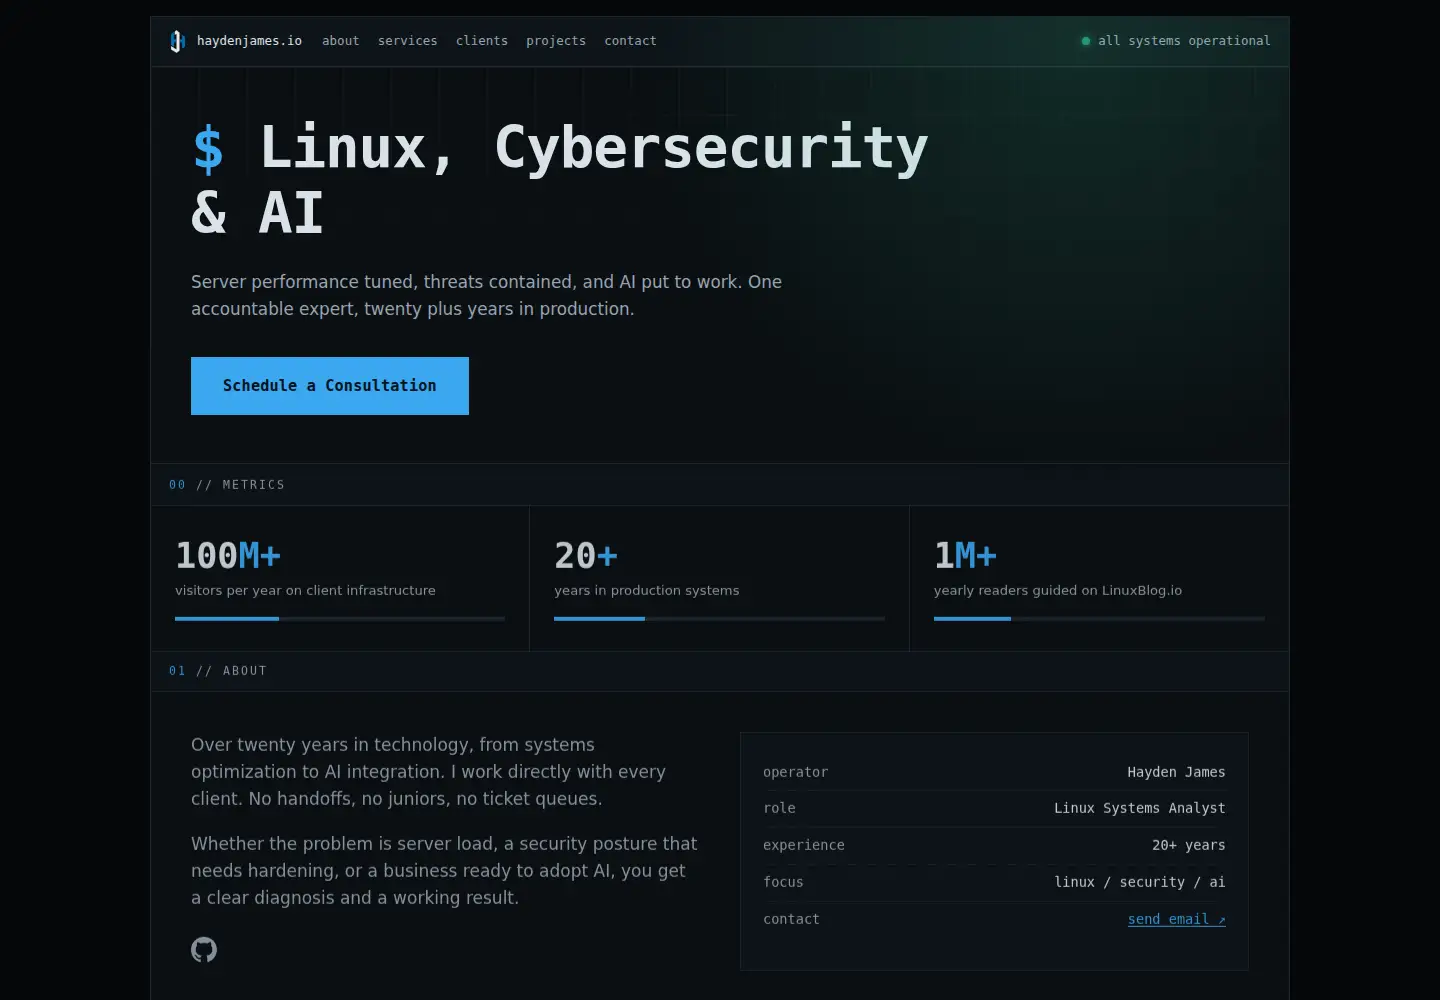Image resolution: width=1440 pixels, height=1000 pixels.
Task: Click the '20+ years' experience value
Action: 1189,845
